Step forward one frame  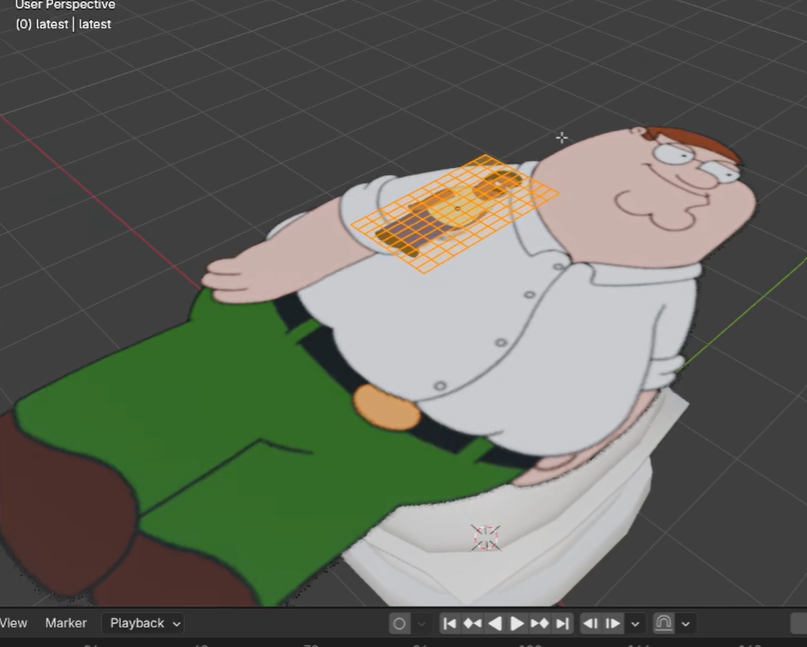click(612, 624)
